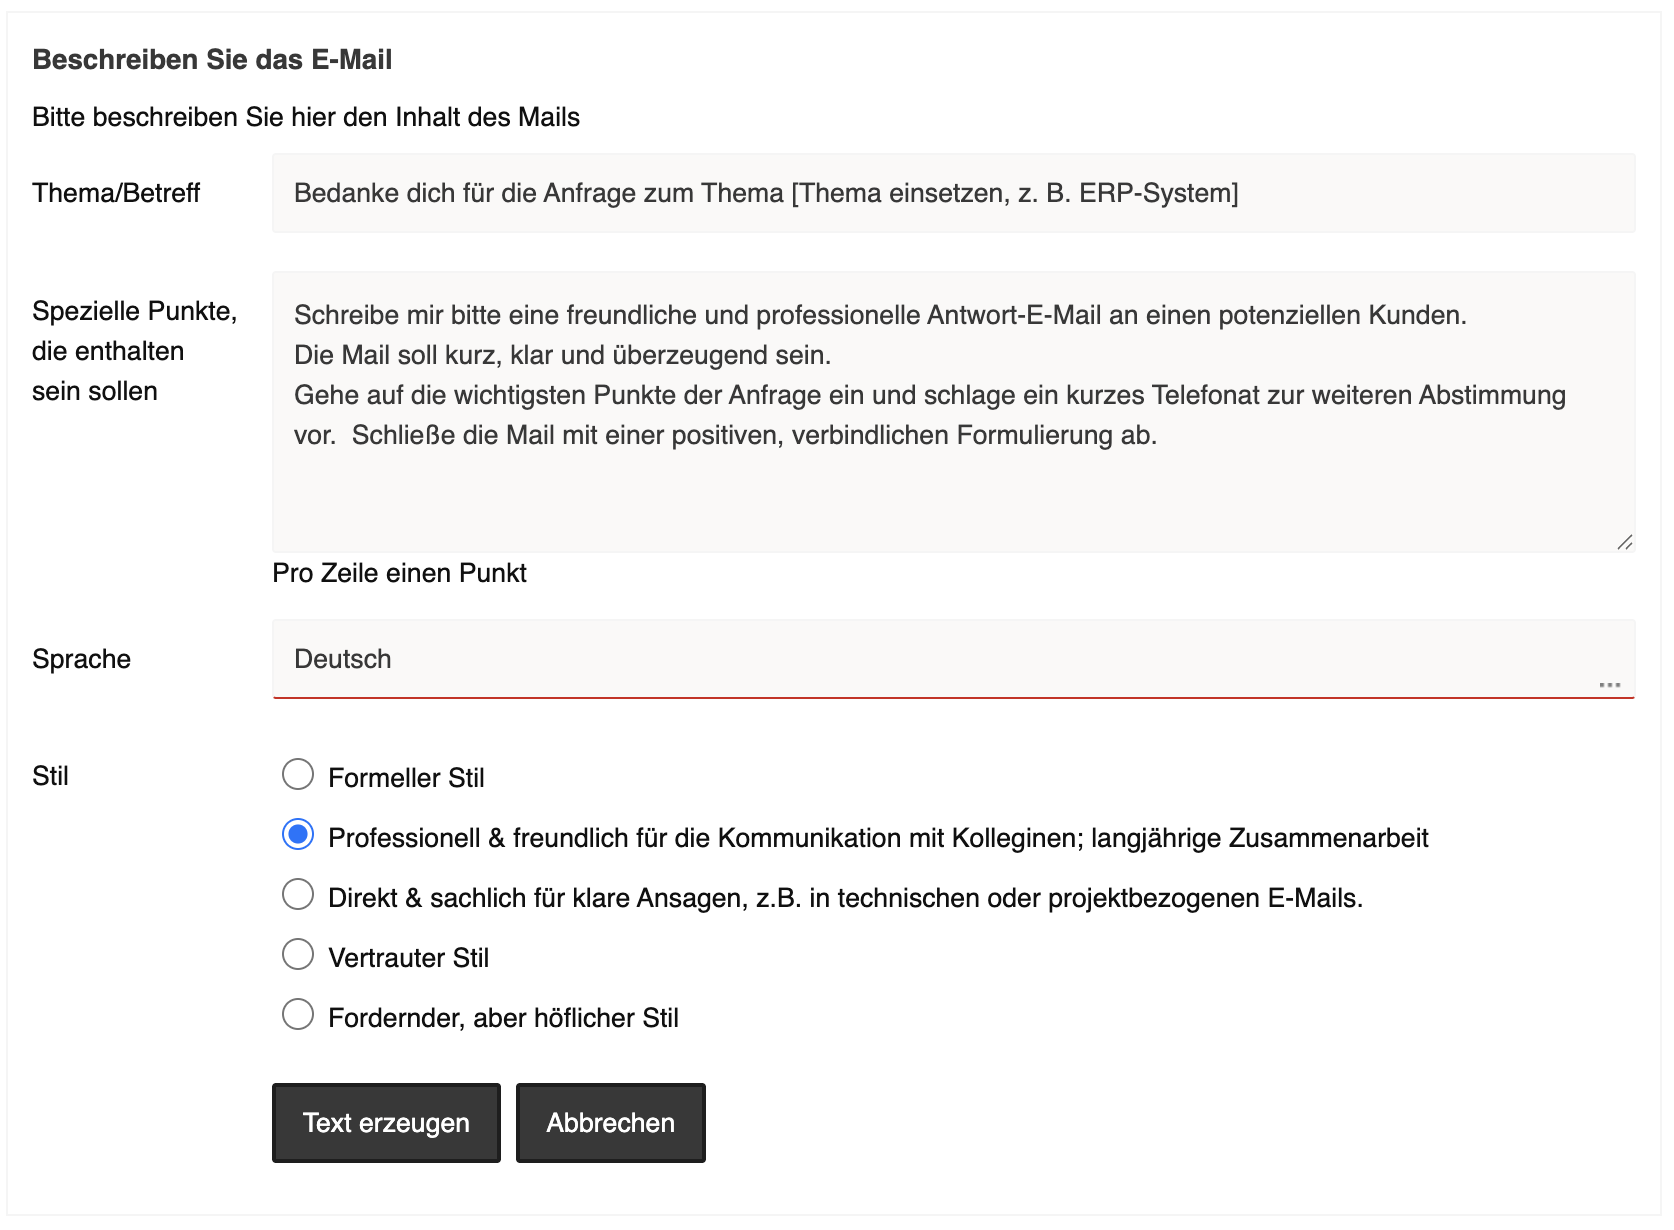
Task: Click the 'Pro Zeile einen Punkt' hint text
Action: coord(399,573)
